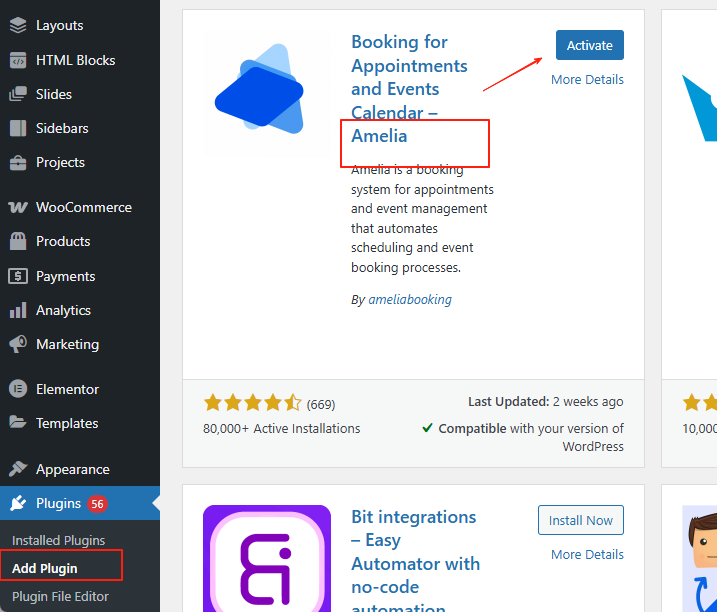The image size is (717, 612).
Task: Open Plugin File Editor submenu
Action: (x=60, y=596)
